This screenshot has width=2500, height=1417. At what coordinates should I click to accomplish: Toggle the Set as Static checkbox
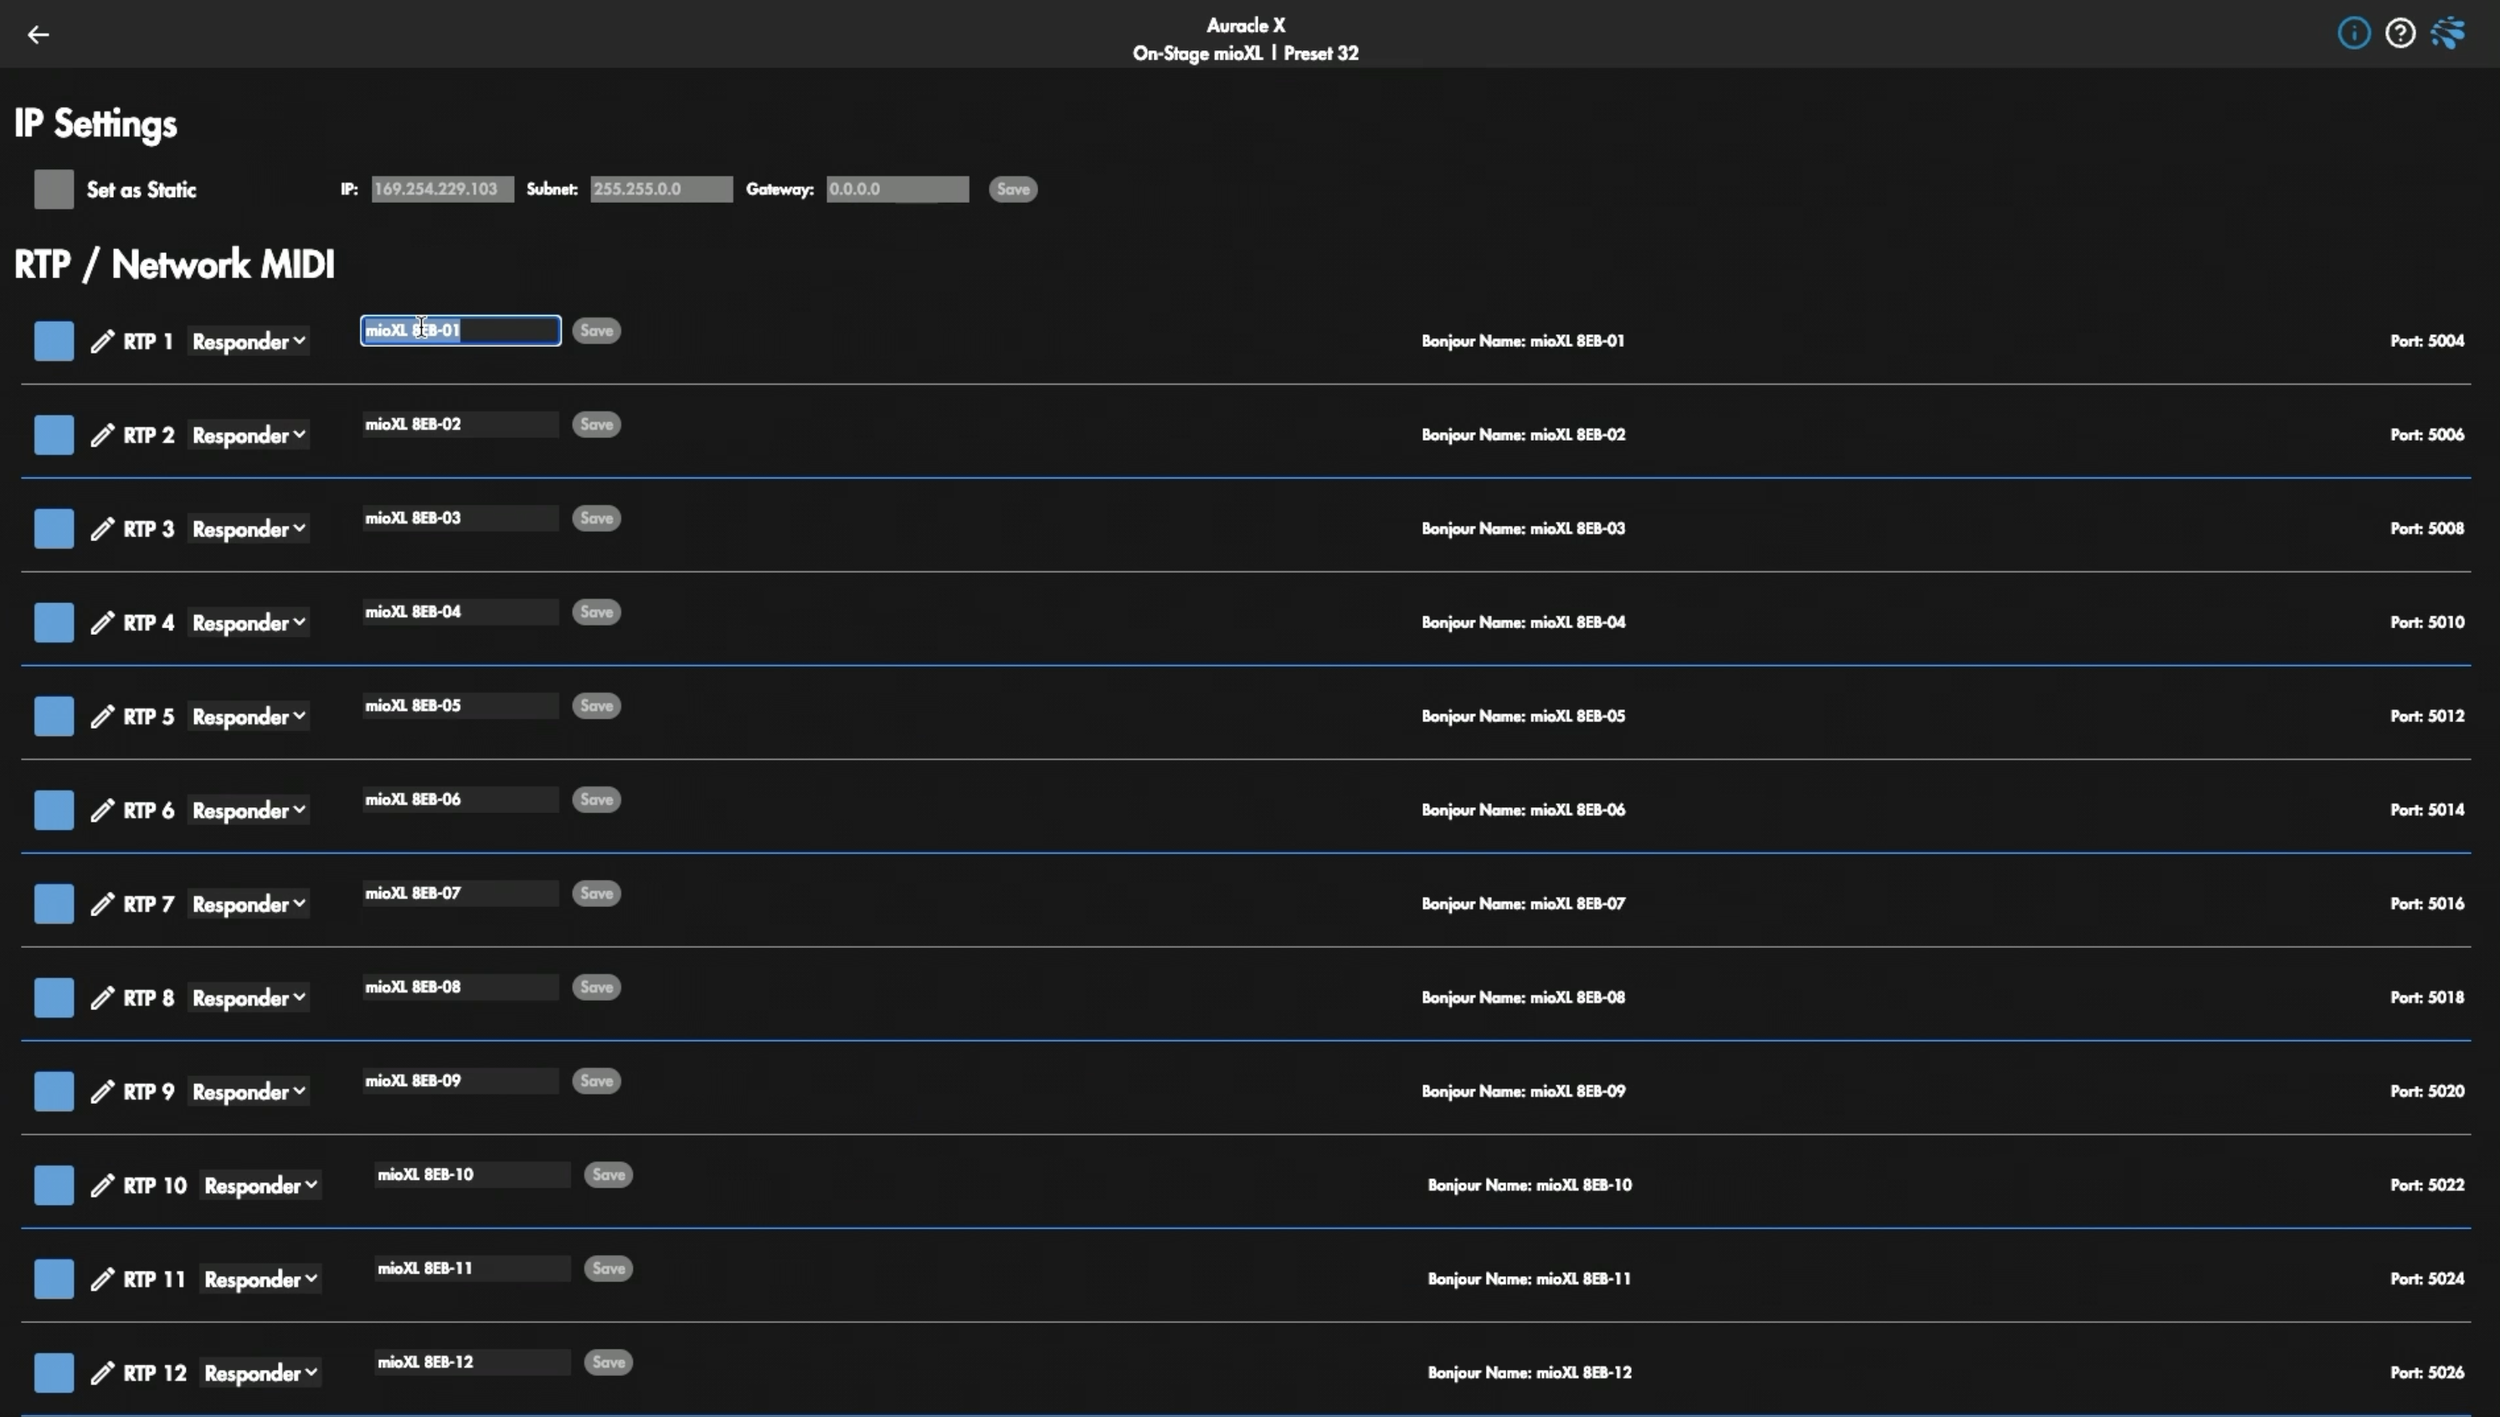click(54, 189)
